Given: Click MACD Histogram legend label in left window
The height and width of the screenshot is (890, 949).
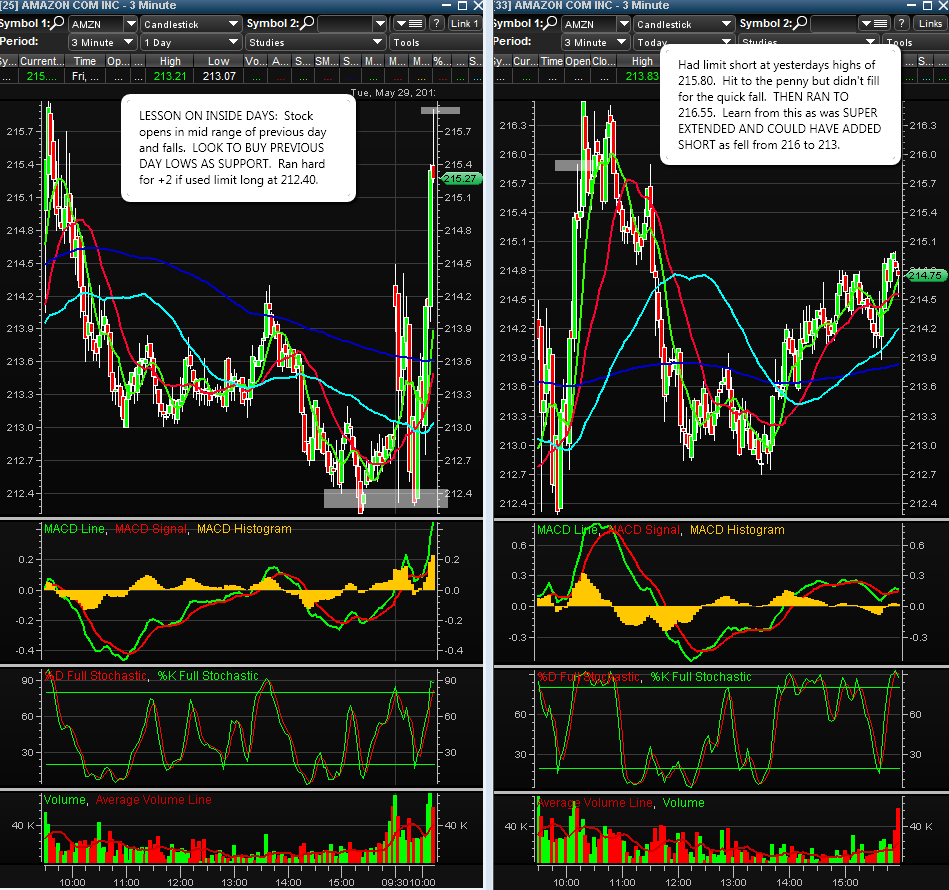Looking at the screenshot, I should [244, 529].
